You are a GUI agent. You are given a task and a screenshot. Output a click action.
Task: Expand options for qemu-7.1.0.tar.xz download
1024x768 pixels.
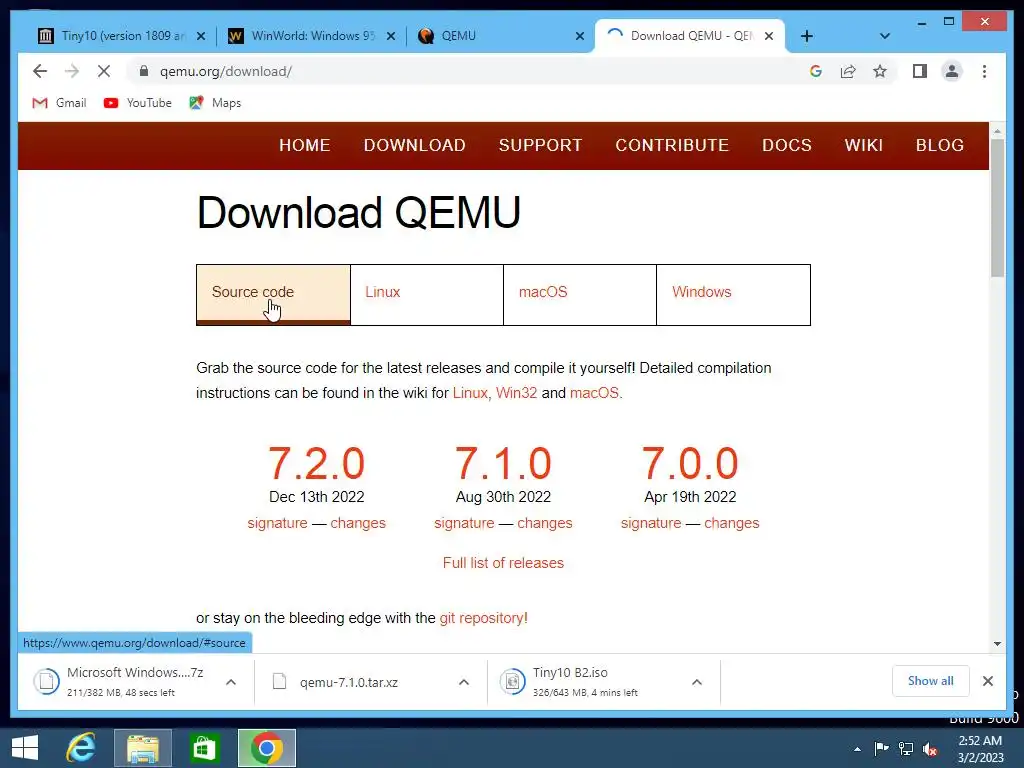[464, 682]
